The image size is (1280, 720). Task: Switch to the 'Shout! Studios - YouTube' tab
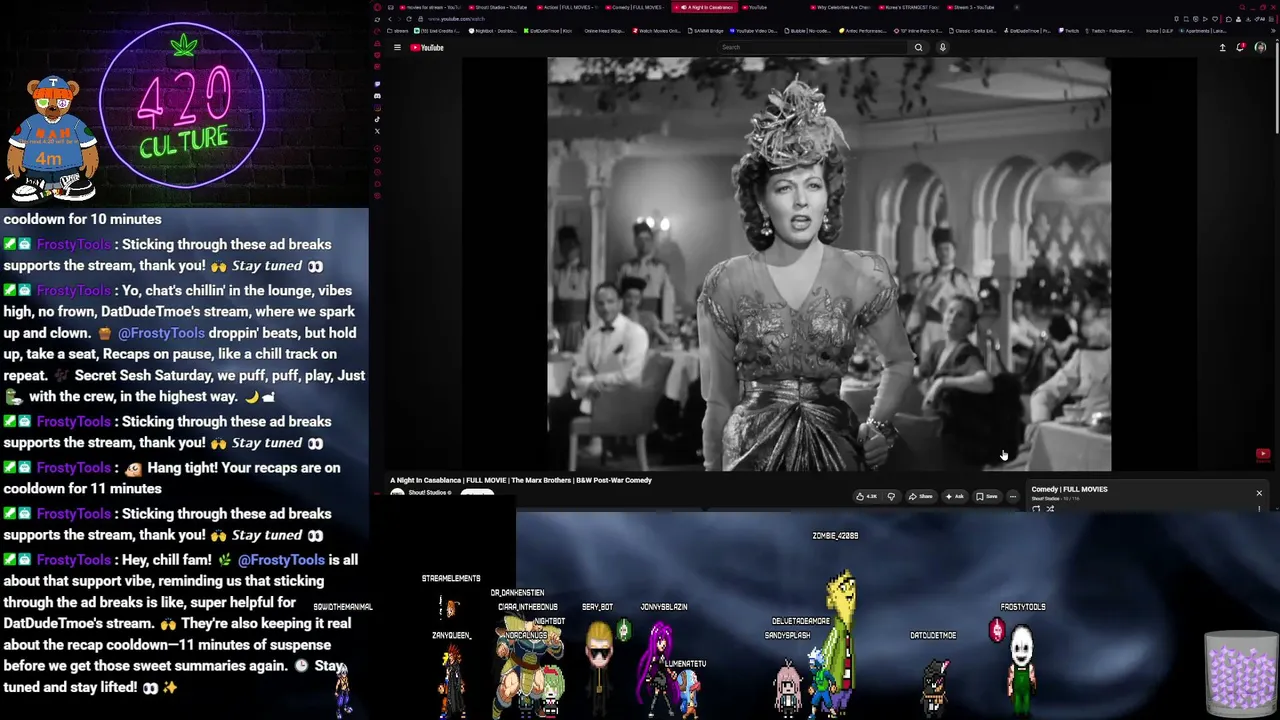click(x=496, y=7)
